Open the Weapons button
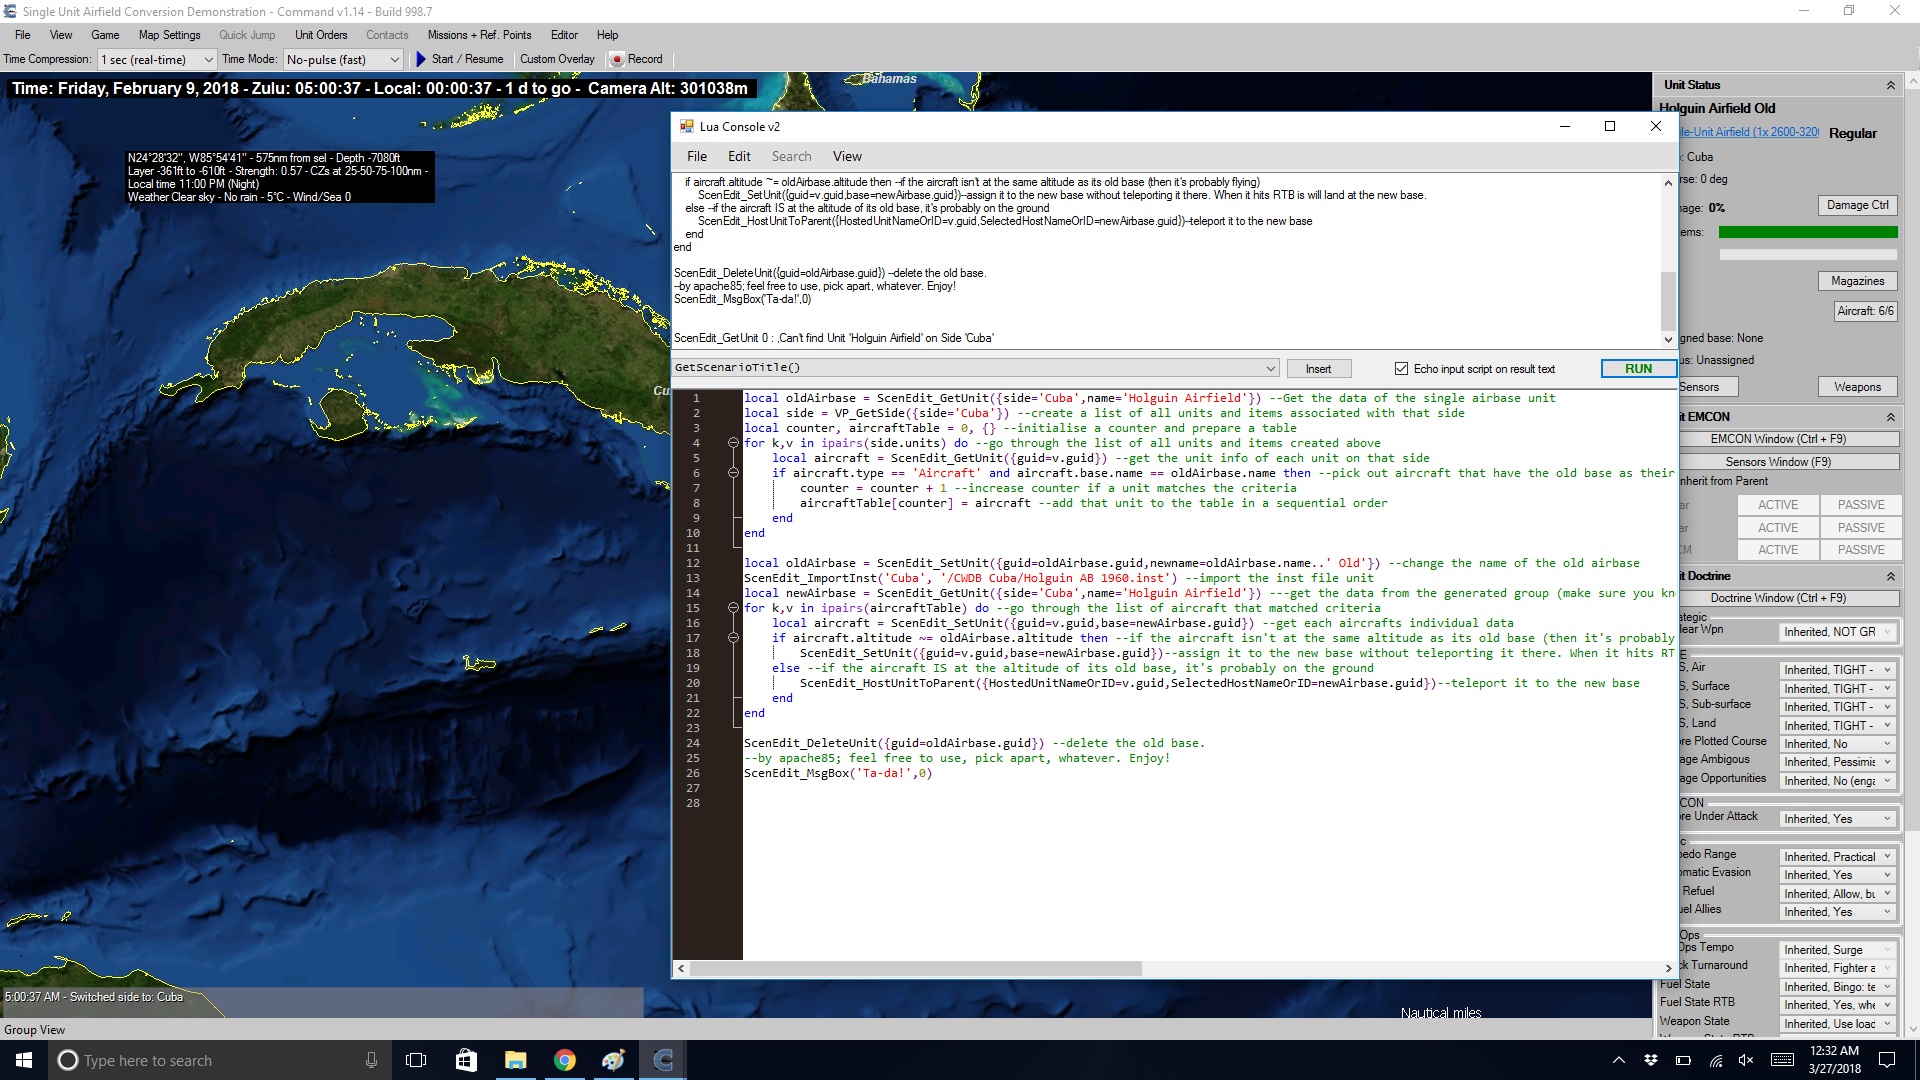Screen dimensions: 1920x1080 [x=1857, y=387]
